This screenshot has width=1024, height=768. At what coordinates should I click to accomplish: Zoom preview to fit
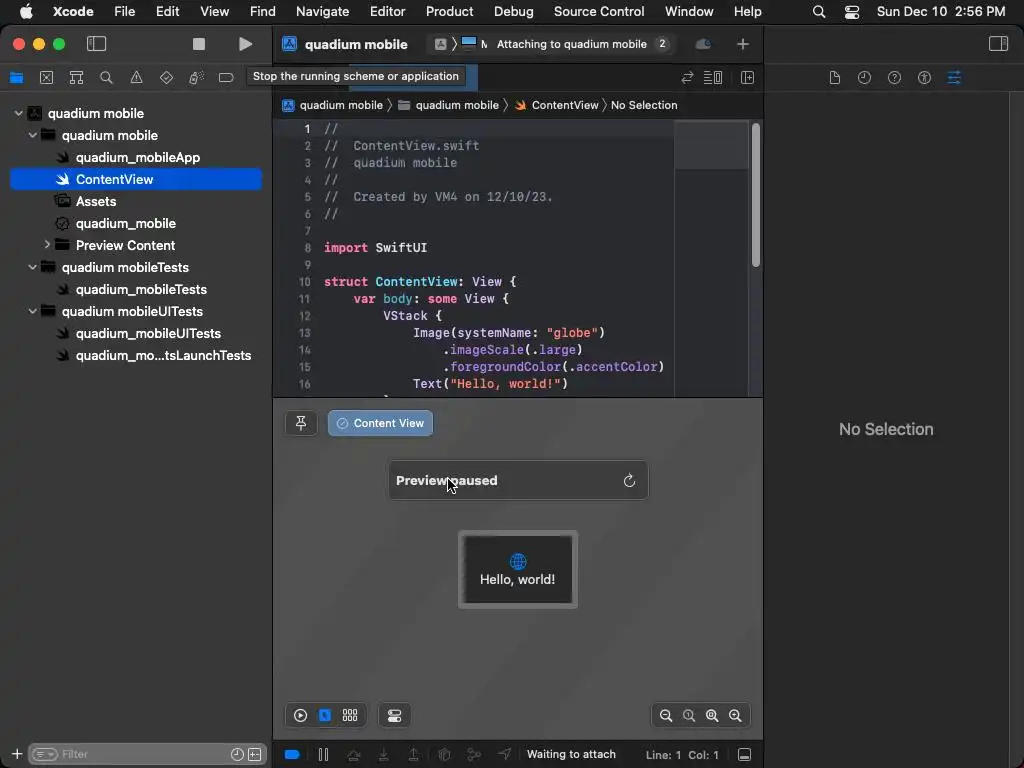712,716
